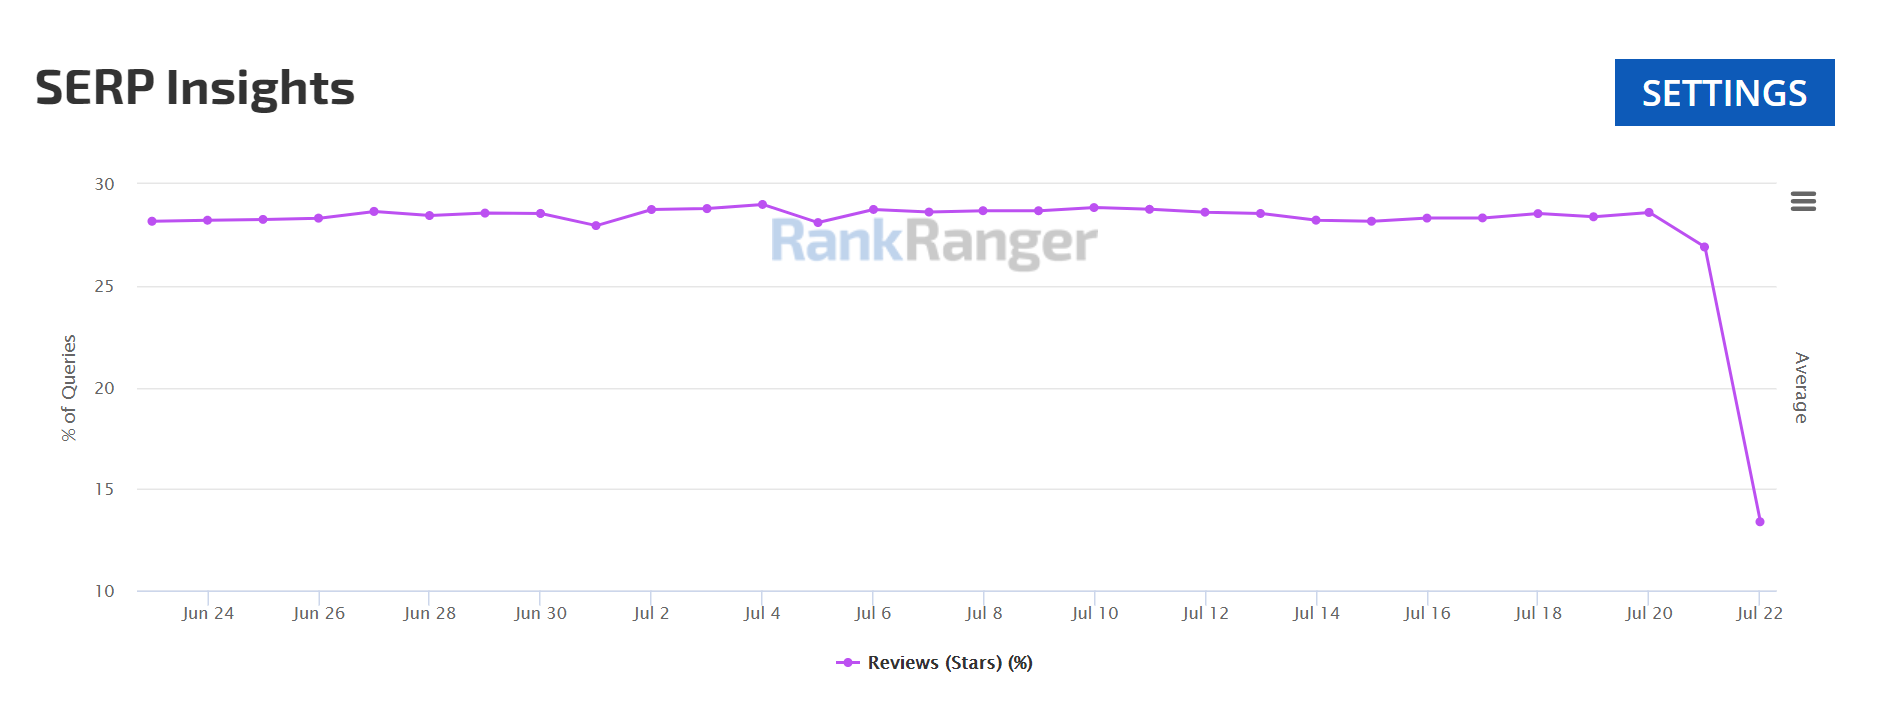This screenshot has width=1898, height=720.
Task: Select the Jul 10 data point
Action: [1094, 207]
